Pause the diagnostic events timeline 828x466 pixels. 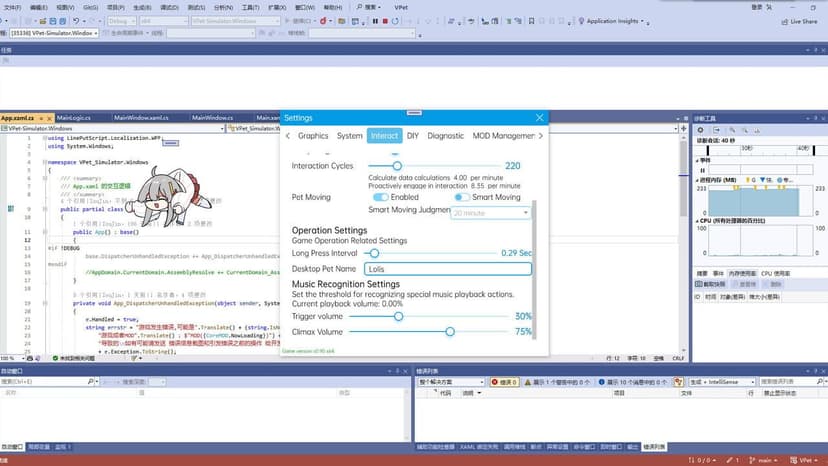[702, 170]
